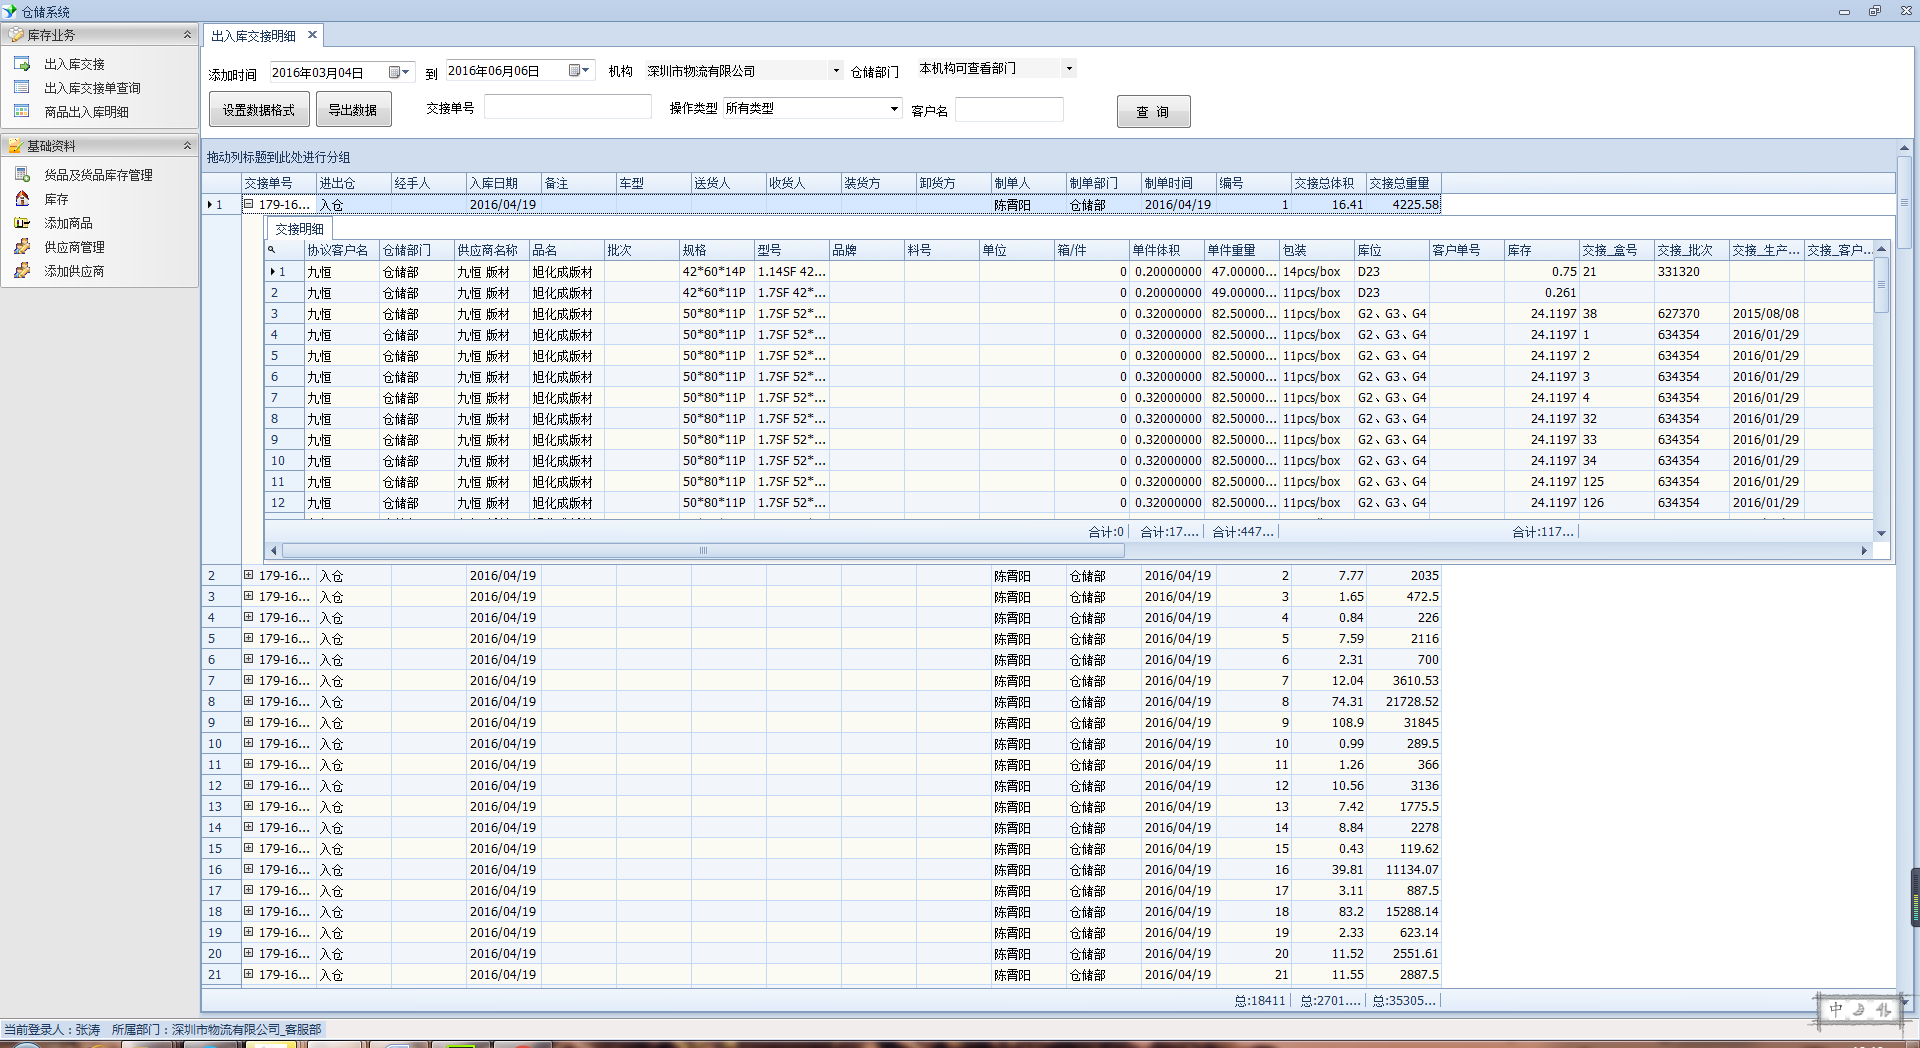
Task: Click the 设置数据格式 button
Action: pos(259,110)
